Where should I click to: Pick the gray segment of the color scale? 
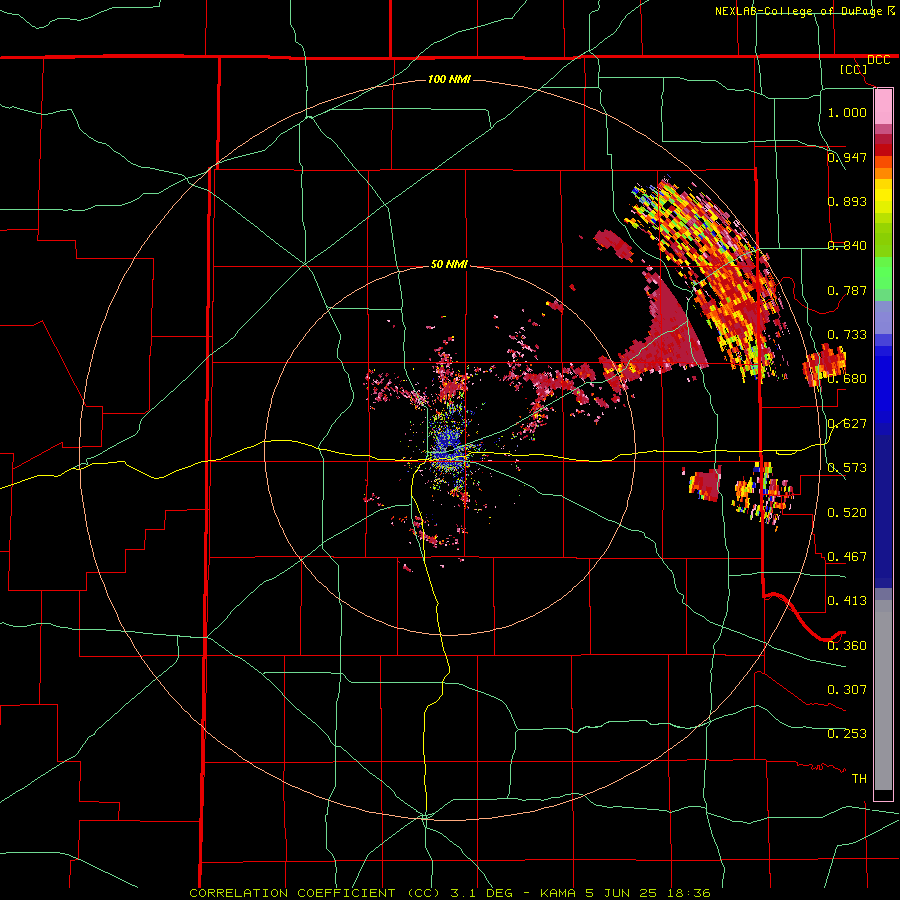click(883, 695)
